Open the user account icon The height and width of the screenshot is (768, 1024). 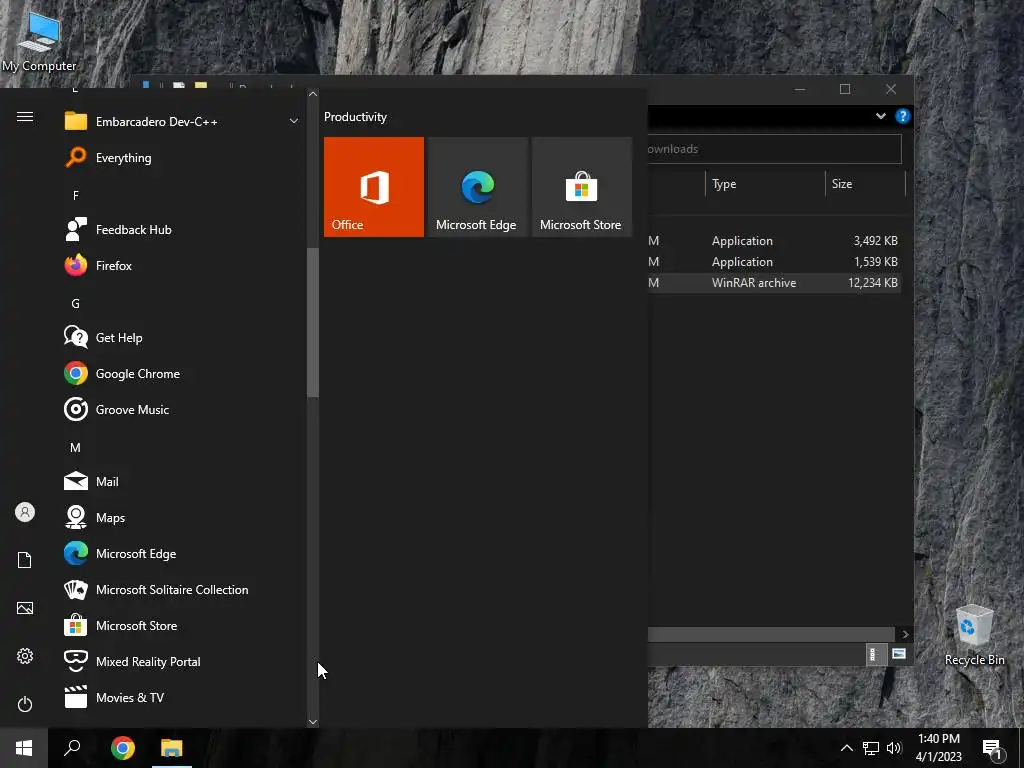(x=25, y=512)
